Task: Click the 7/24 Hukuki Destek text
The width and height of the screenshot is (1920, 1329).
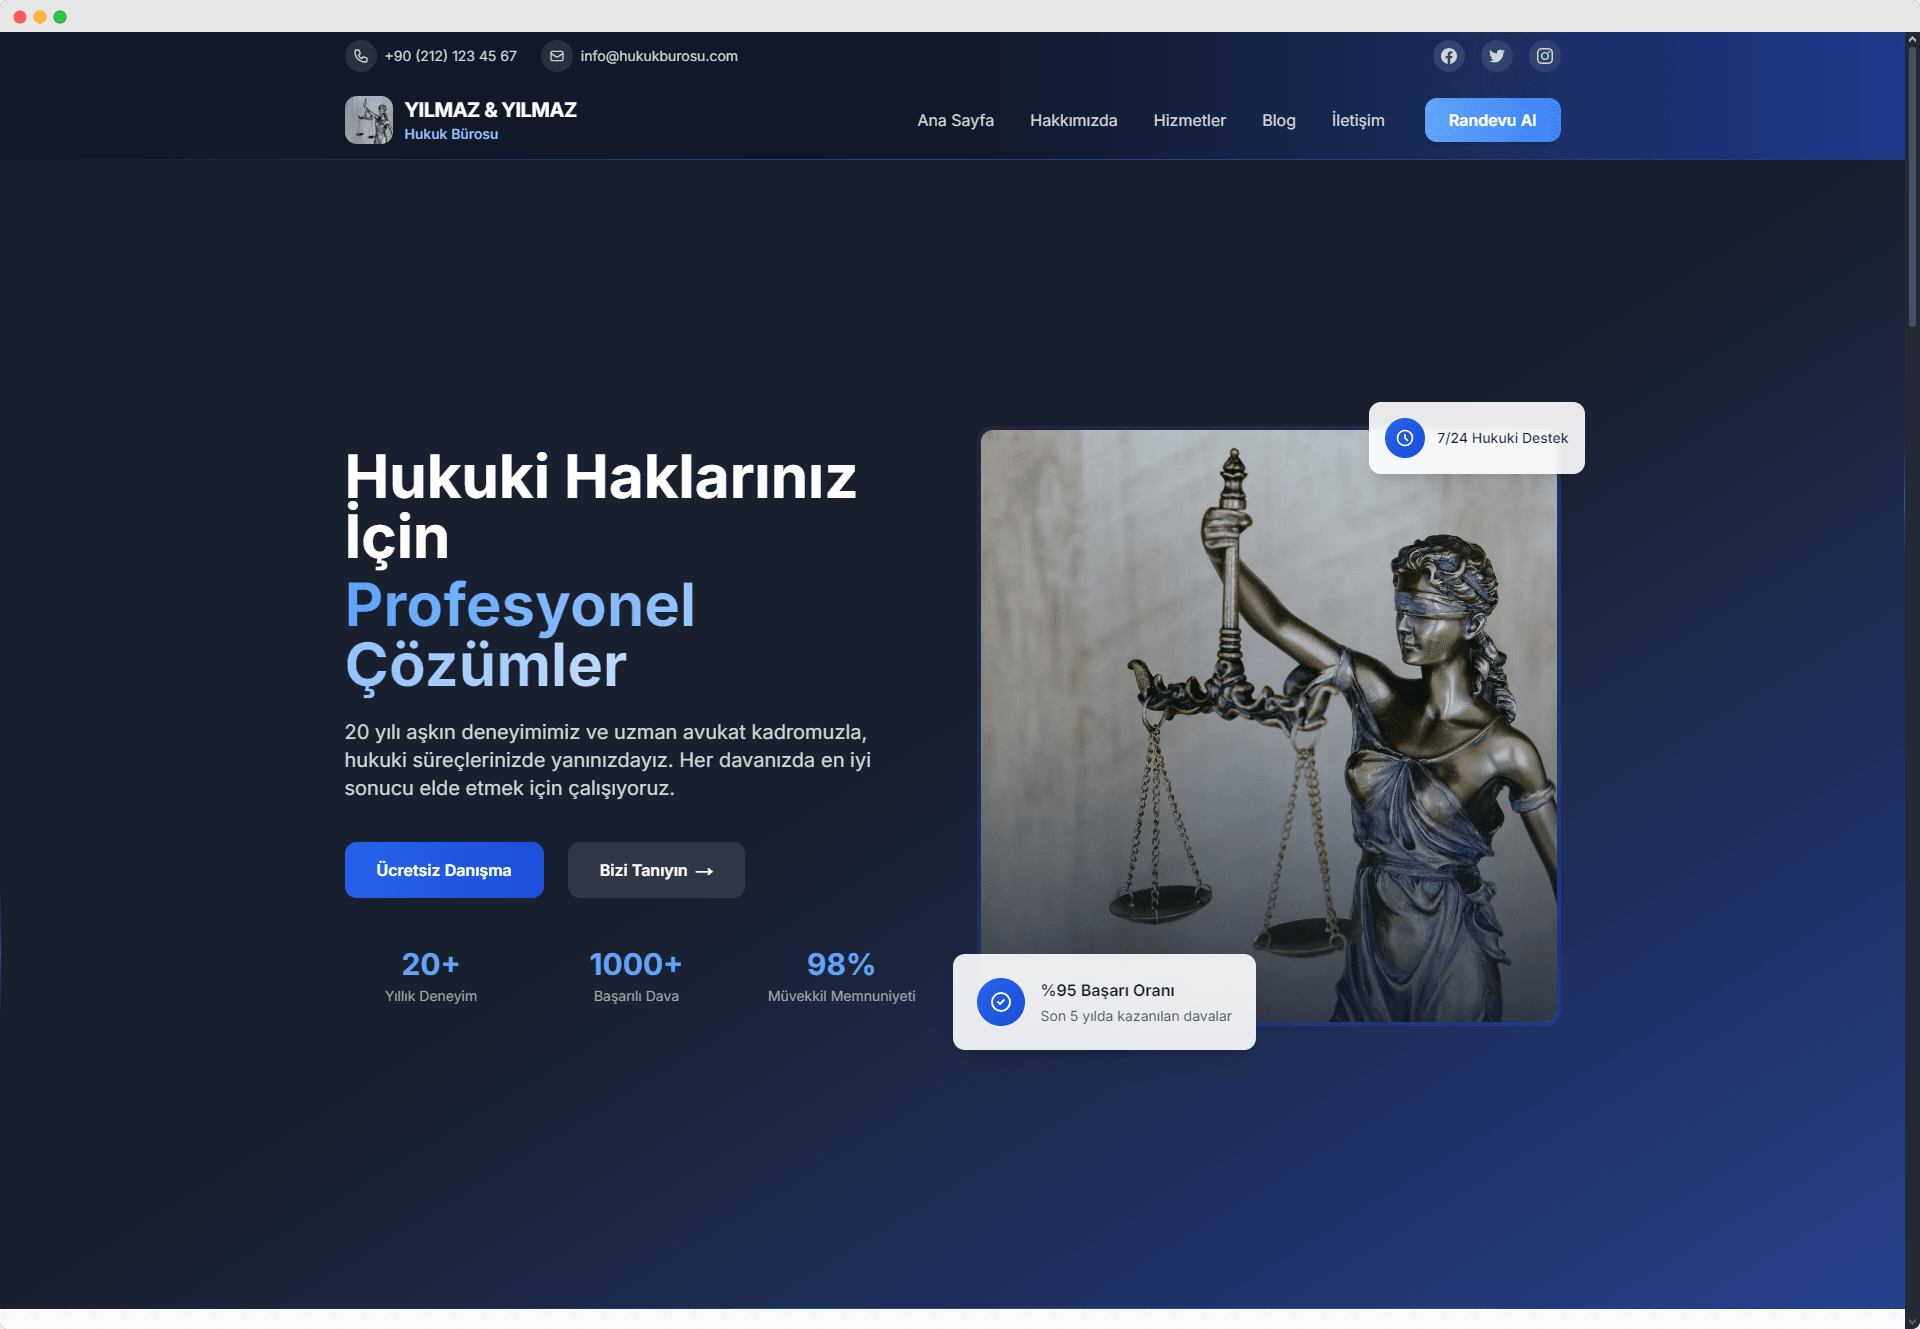Action: click(1503, 438)
